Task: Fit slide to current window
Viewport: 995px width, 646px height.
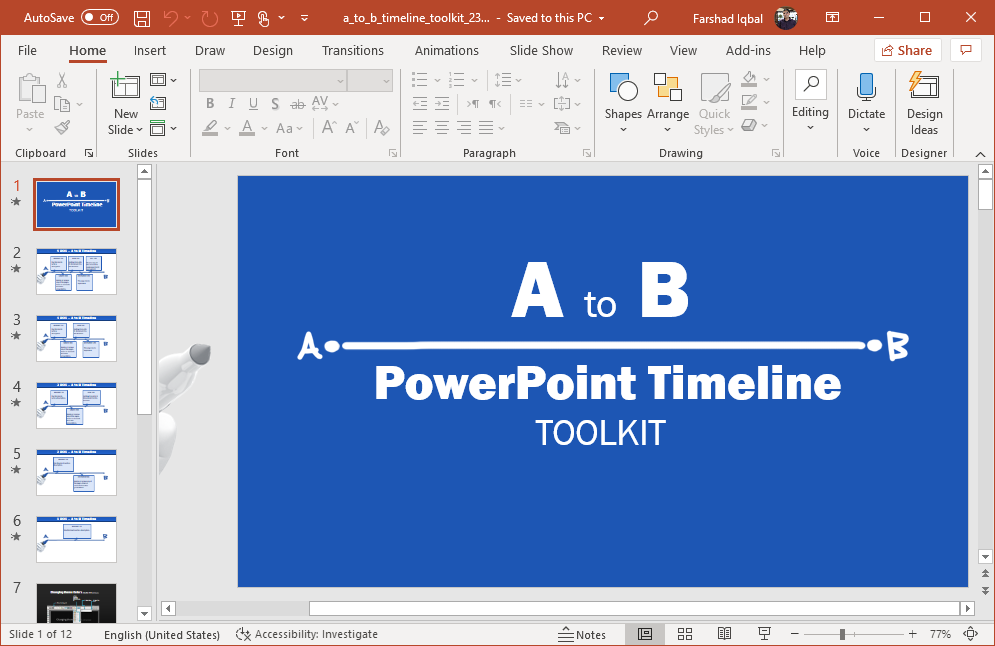Action: [x=970, y=634]
